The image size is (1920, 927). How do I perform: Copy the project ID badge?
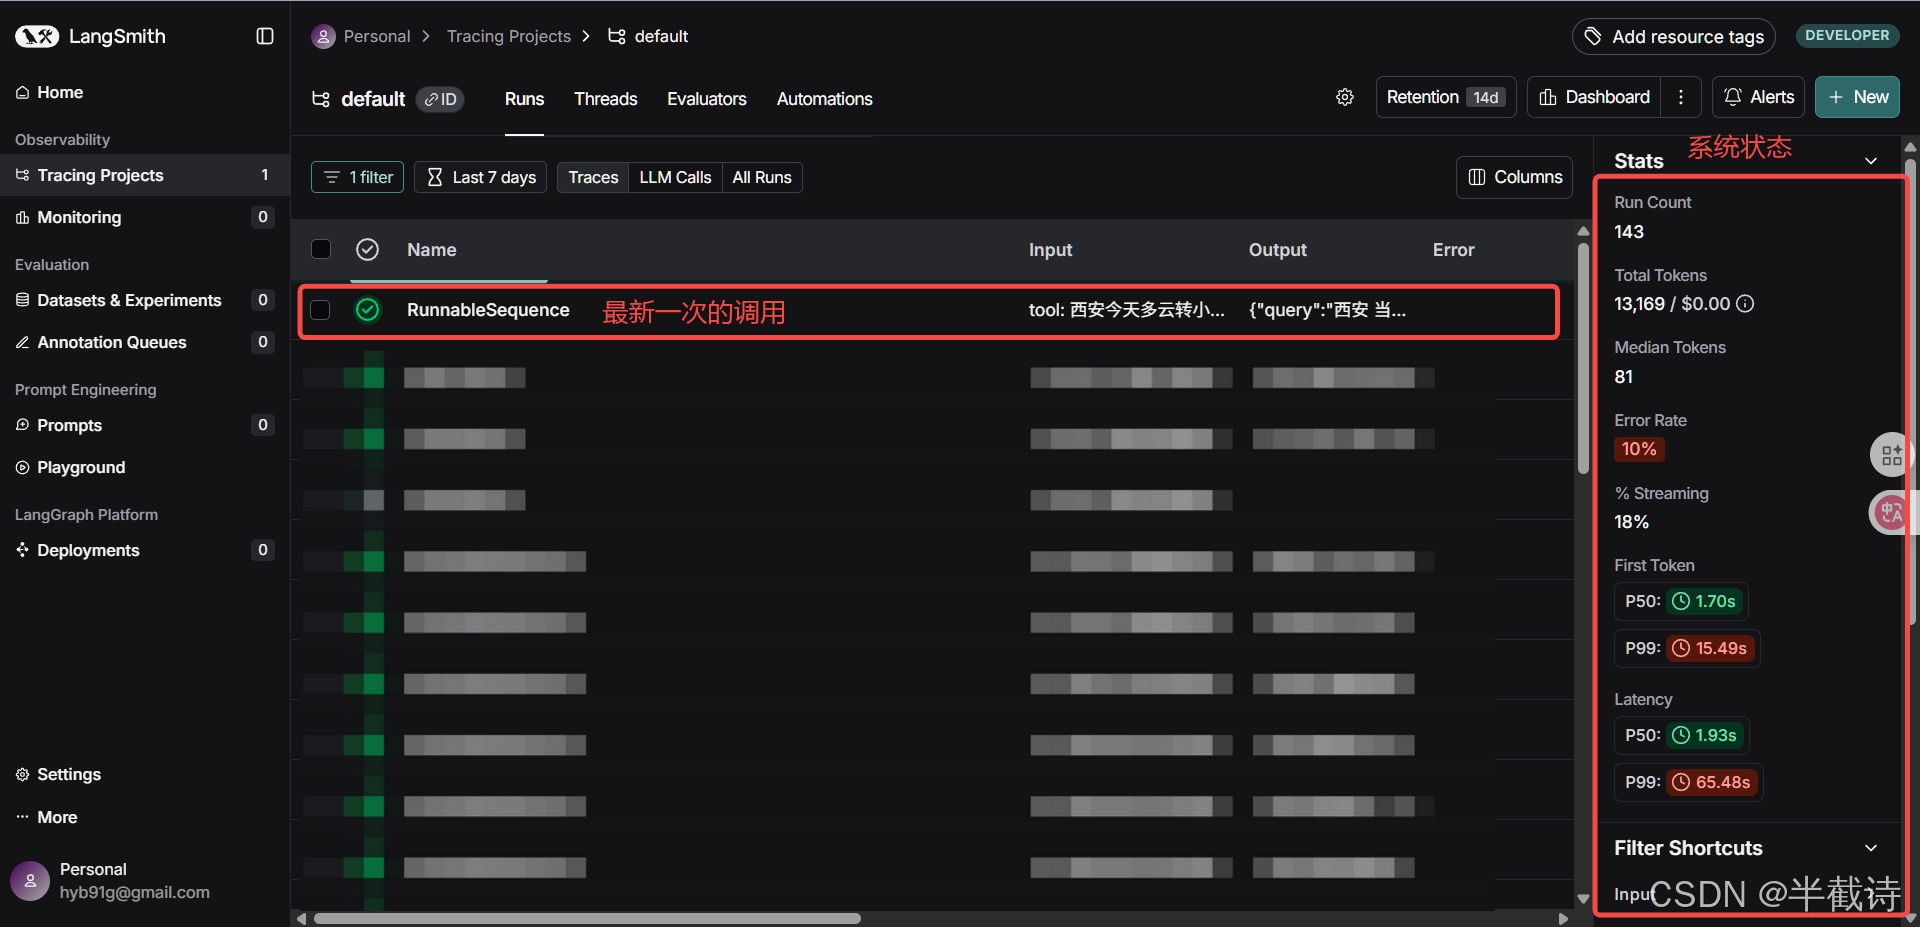440,99
